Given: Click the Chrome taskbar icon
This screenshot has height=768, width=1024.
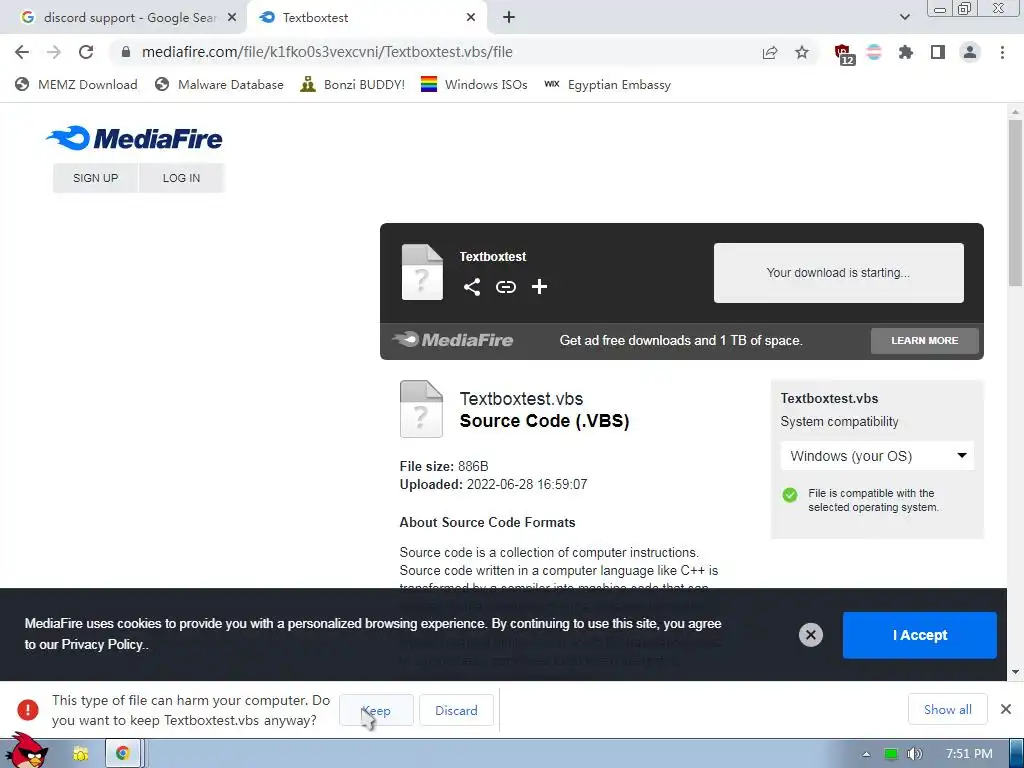Looking at the screenshot, I should pos(123,754).
